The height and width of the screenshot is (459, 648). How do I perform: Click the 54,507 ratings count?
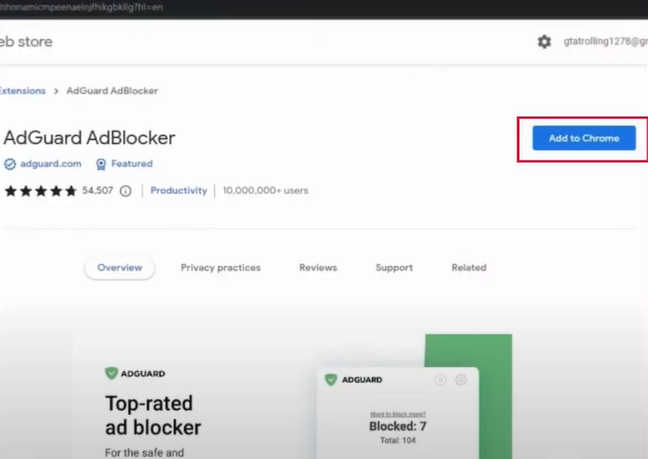click(98, 190)
